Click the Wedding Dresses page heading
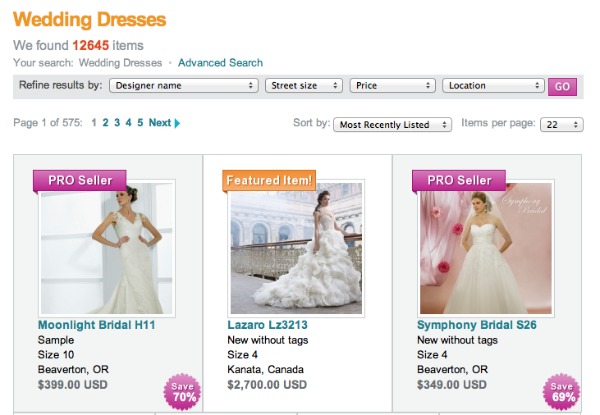Screen dimensions: 600x415 (90, 20)
